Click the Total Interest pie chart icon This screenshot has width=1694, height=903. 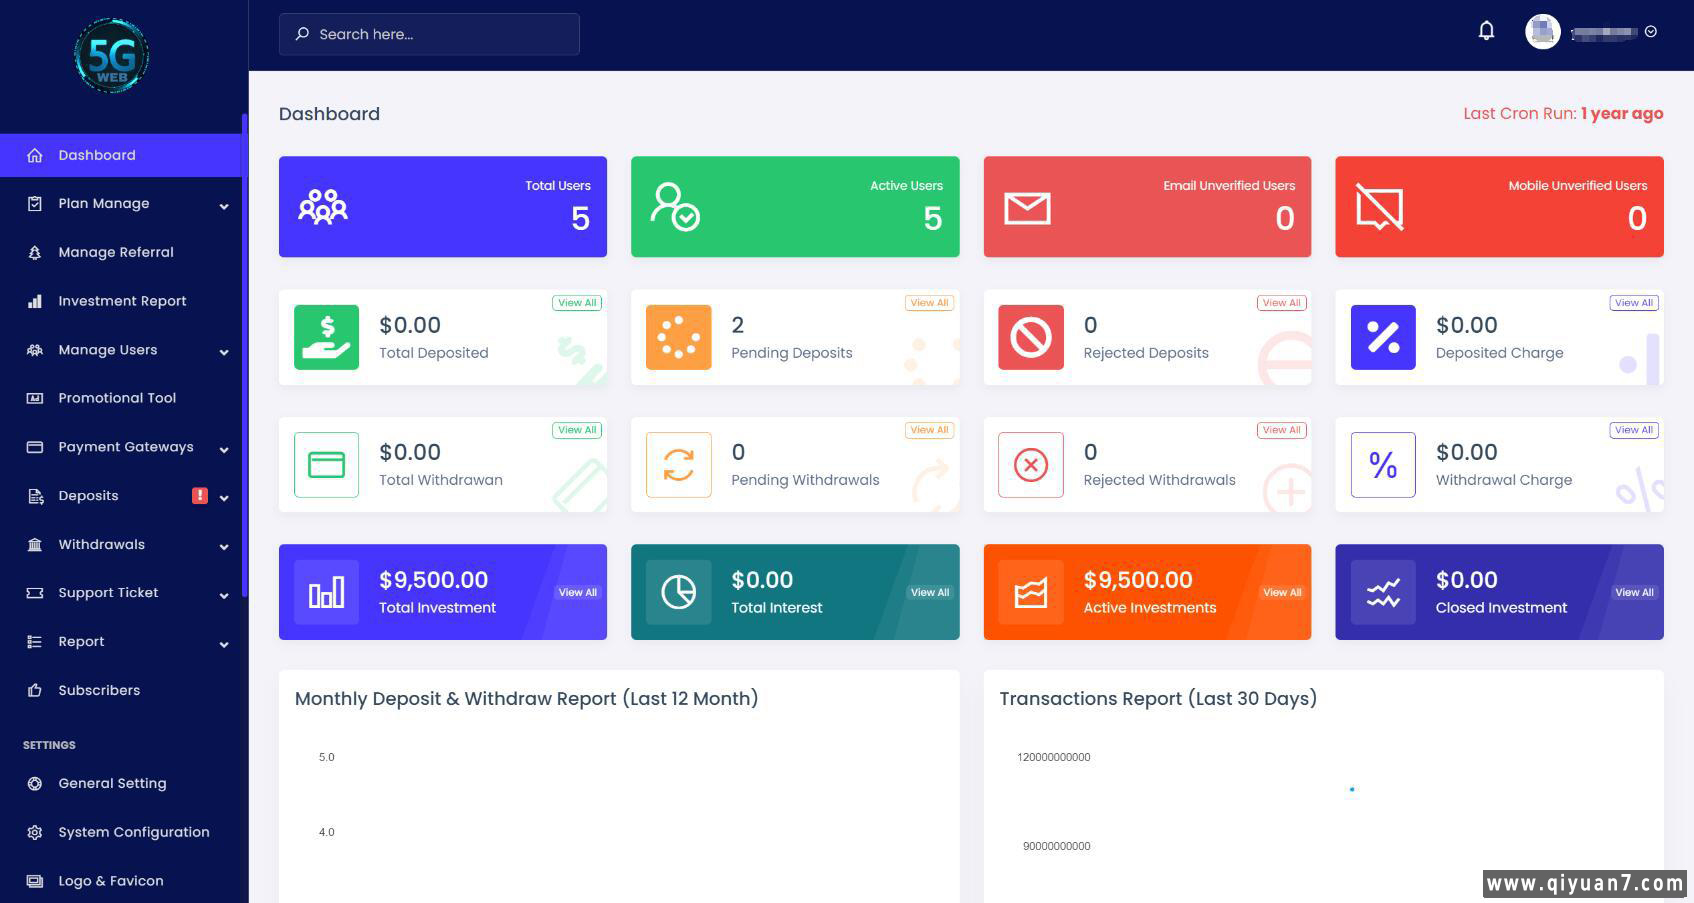tap(678, 593)
